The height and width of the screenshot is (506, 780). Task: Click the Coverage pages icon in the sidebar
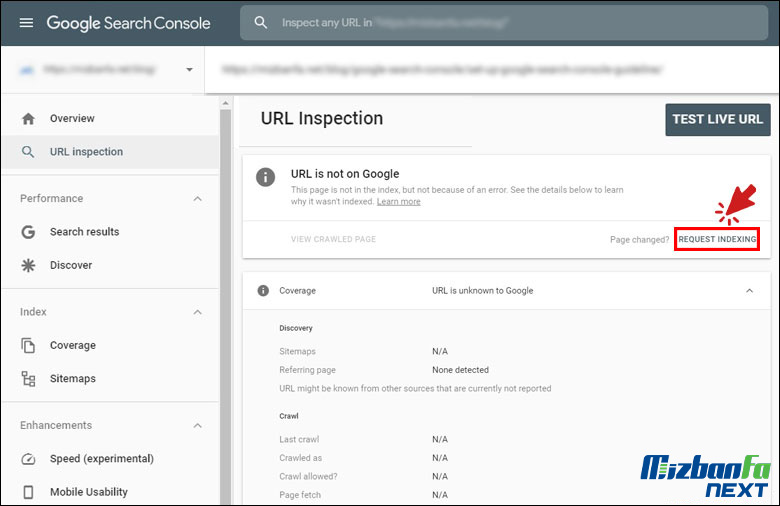(28, 345)
